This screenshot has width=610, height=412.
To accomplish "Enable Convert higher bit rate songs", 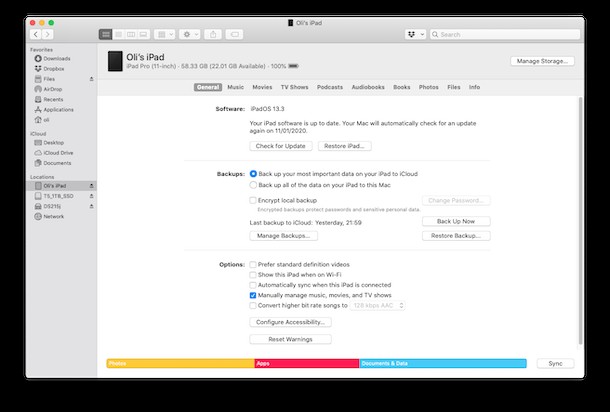I will pos(253,306).
